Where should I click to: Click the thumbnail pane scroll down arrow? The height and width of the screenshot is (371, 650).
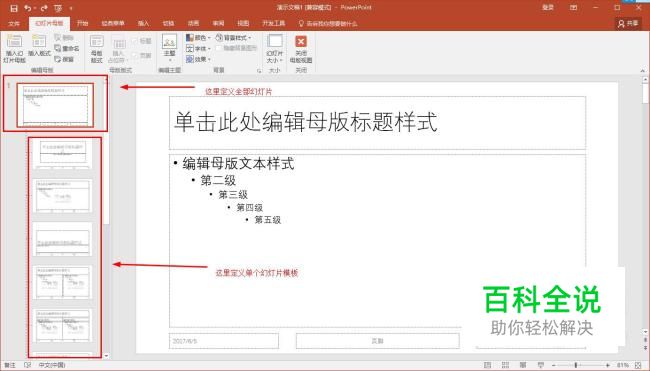(x=107, y=356)
